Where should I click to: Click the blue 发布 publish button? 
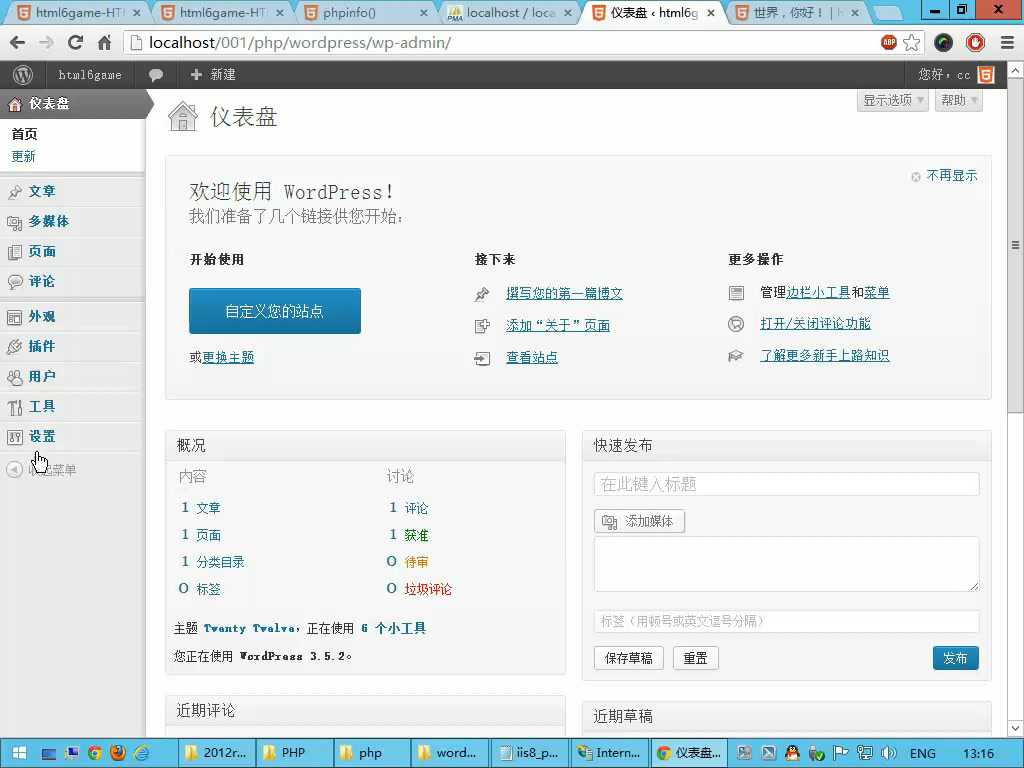[955, 658]
